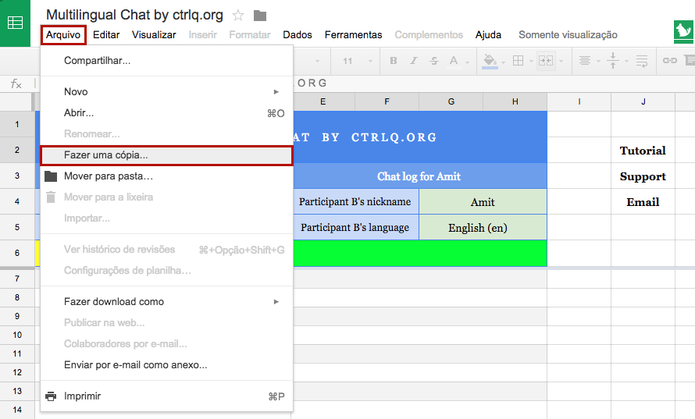
Task: Open the Visualizar menu
Action: tap(154, 35)
